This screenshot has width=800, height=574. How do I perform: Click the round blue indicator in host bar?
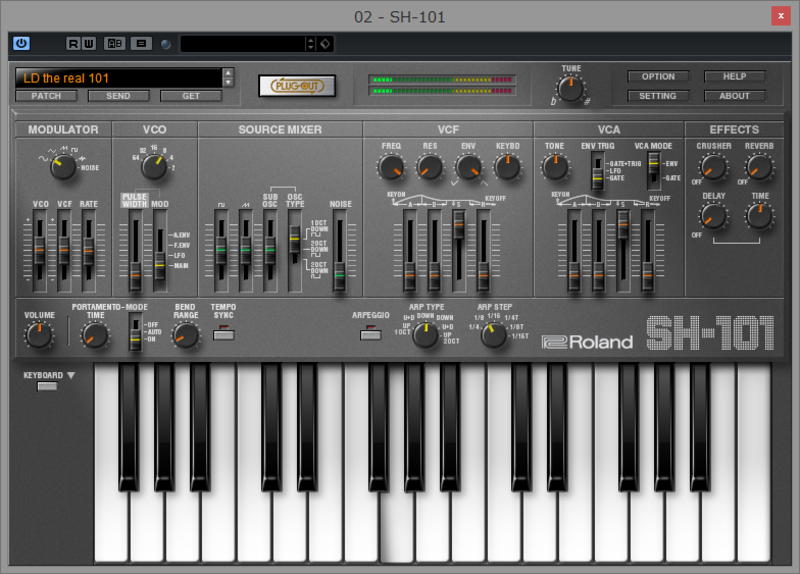165,44
